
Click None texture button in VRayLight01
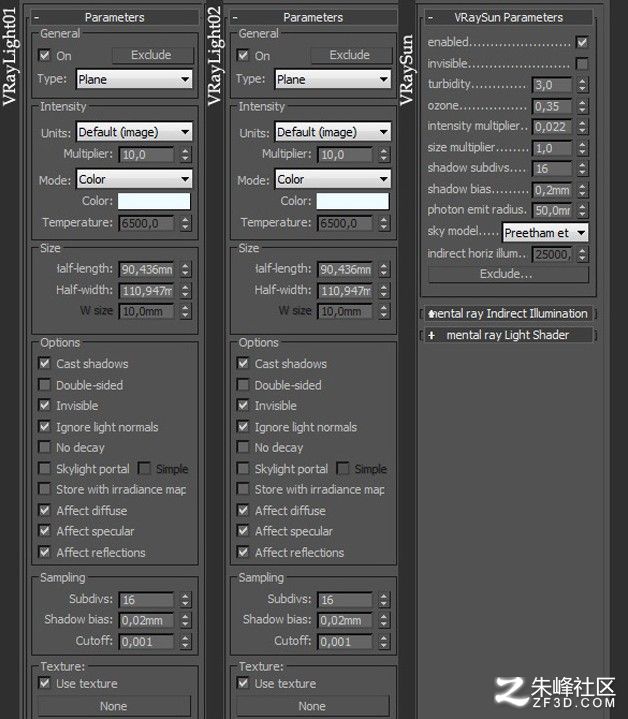[x=114, y=706]
